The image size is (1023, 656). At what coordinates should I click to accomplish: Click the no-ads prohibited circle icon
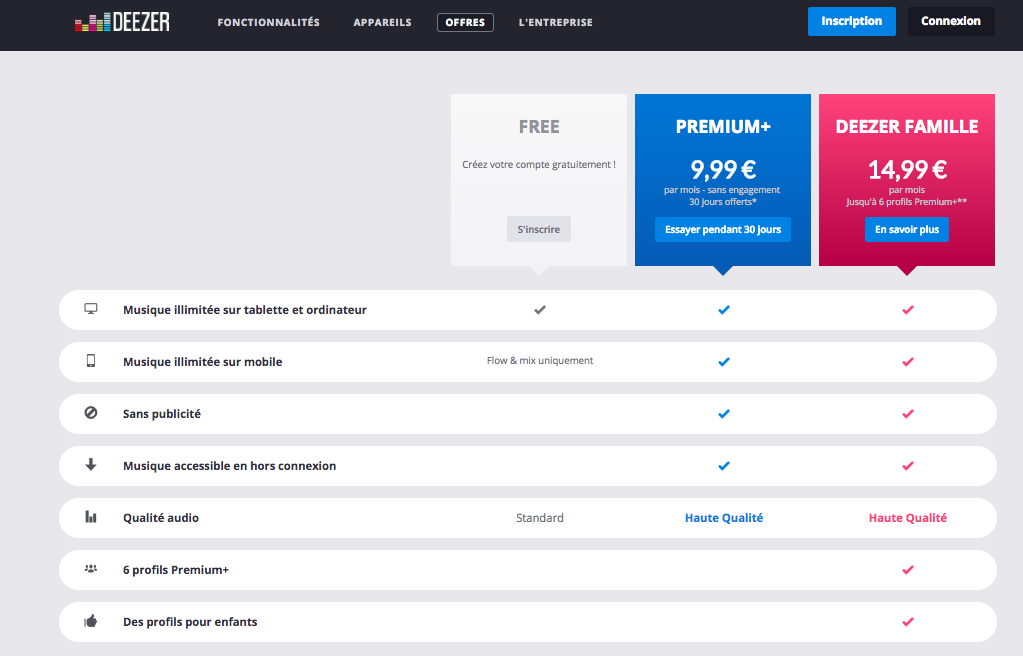coord(91,413)
